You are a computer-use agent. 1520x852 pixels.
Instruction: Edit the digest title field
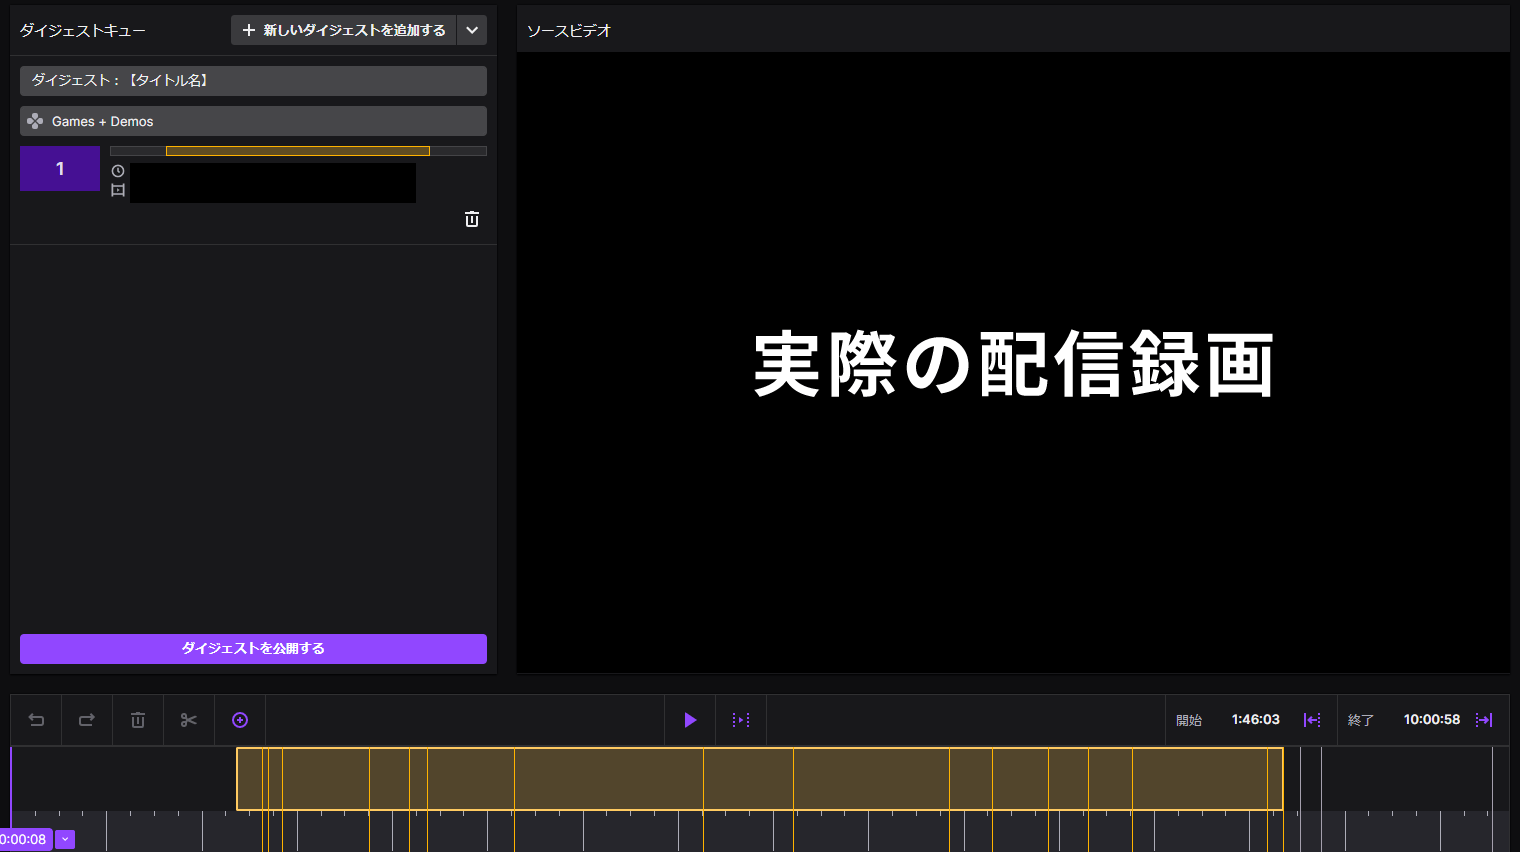click(253, 80)
